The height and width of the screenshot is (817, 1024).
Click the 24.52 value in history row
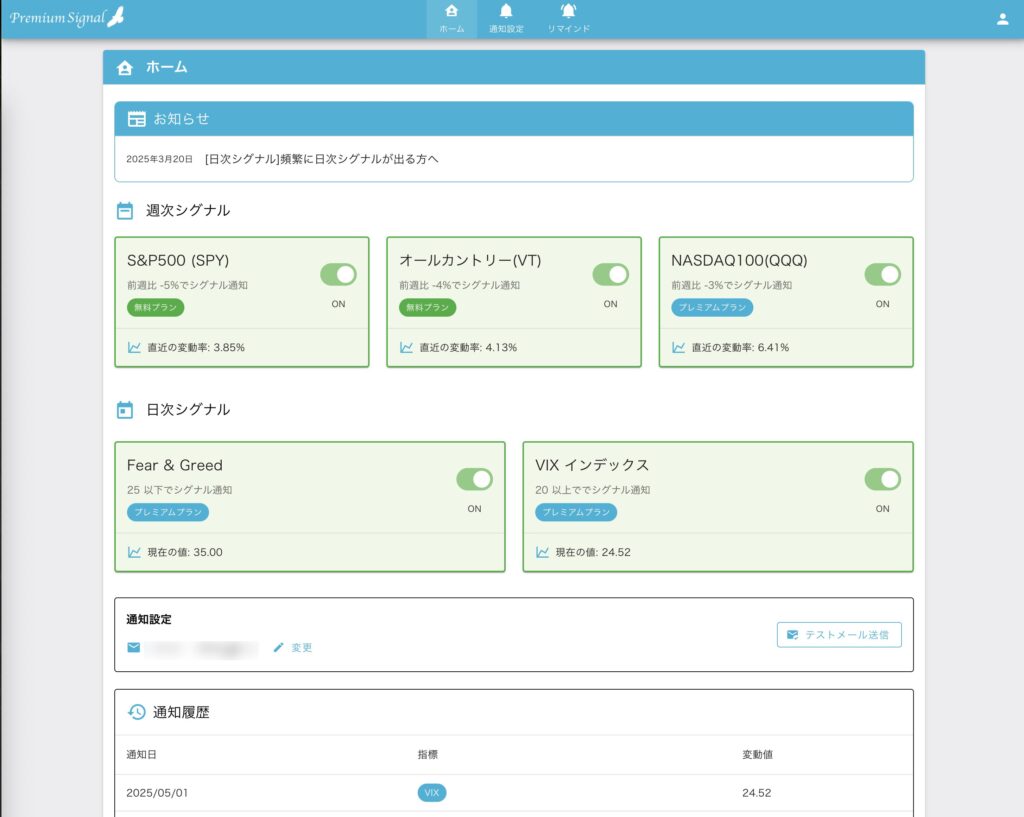756,793
